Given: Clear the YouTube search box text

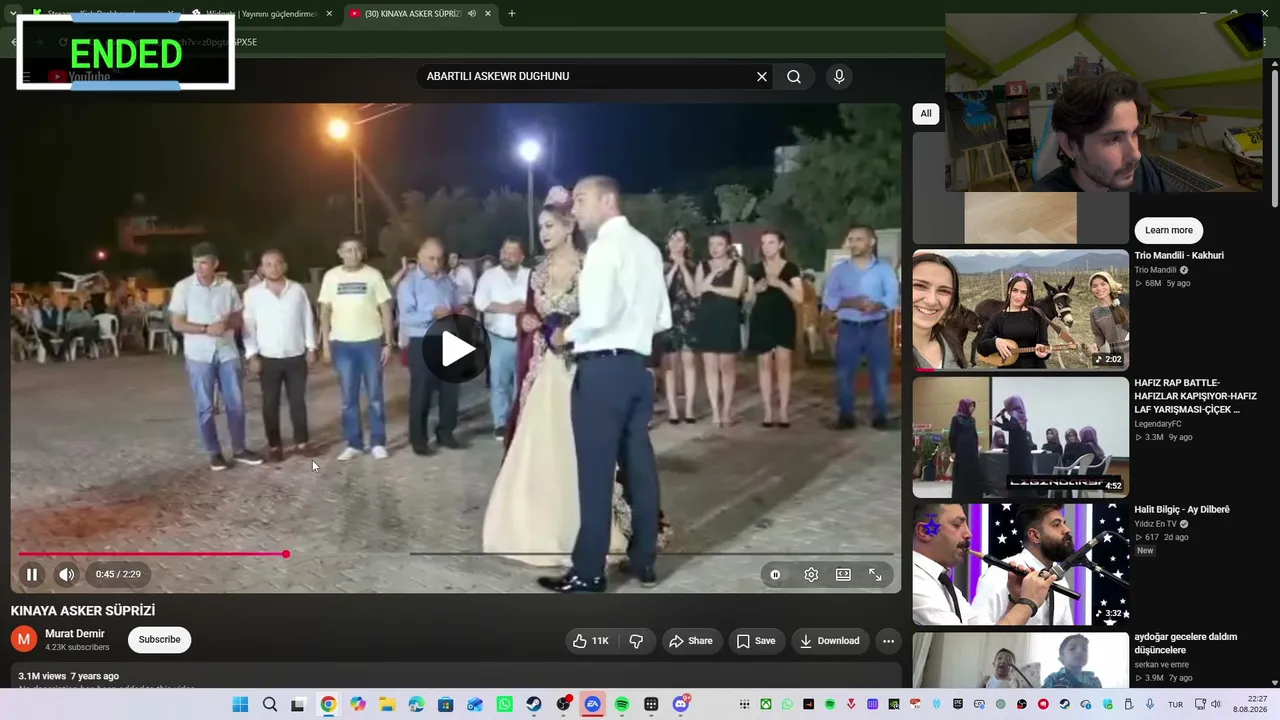Looking at the screenshot, I should 762,77.
